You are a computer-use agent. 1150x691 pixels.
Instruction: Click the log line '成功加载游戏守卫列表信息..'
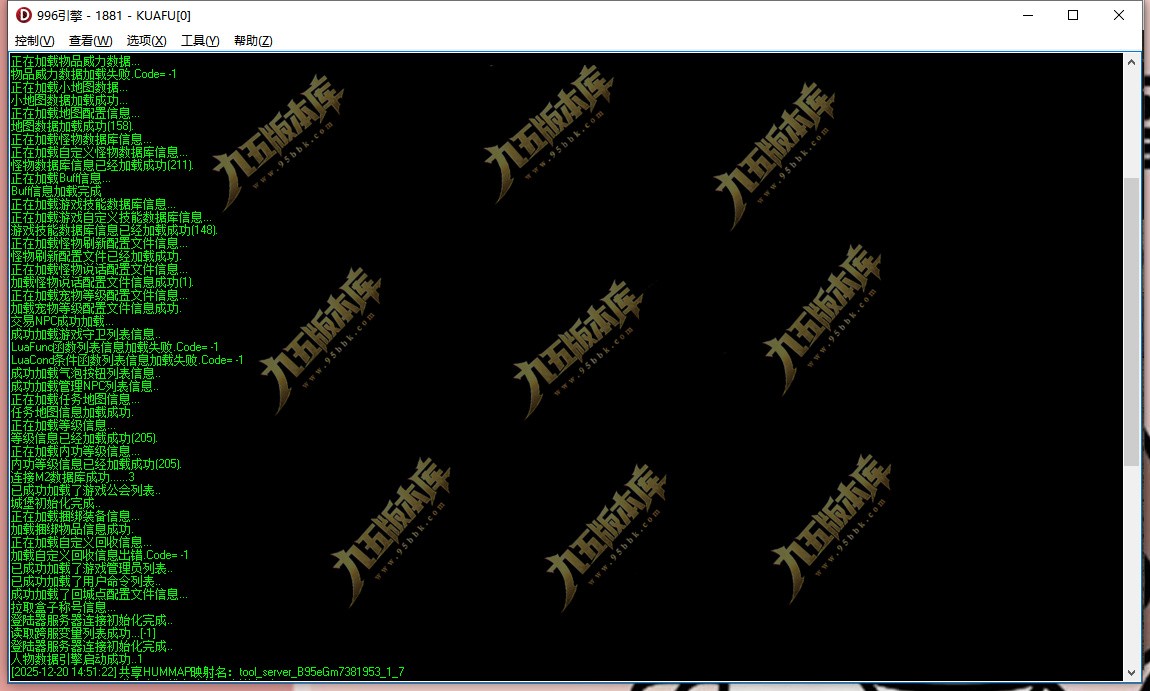85,334
